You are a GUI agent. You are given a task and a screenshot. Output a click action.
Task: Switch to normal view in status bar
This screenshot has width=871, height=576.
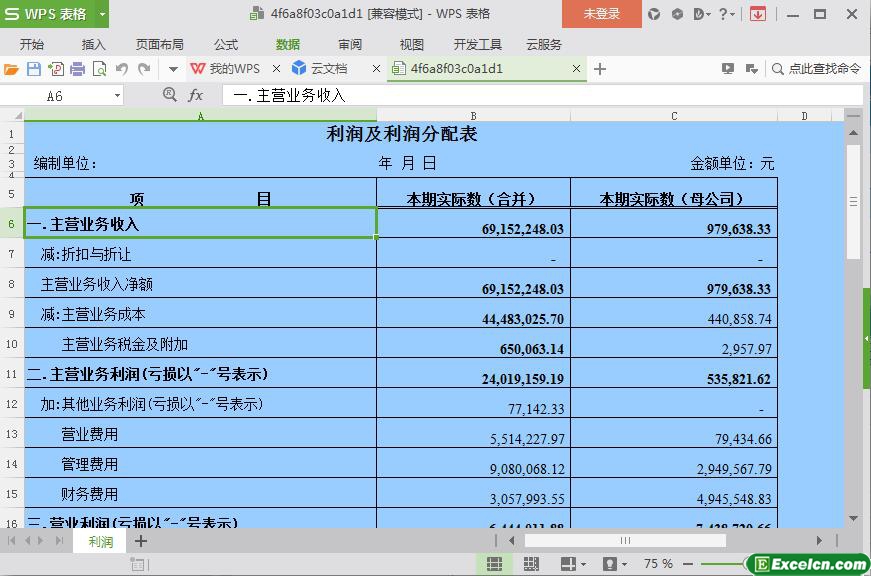(x=494, y=564)
